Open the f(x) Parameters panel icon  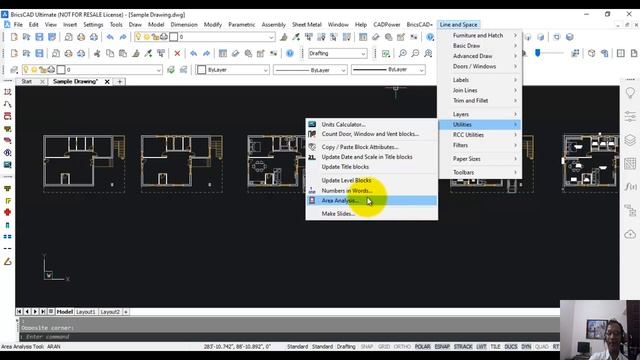(x=630, y=187)
